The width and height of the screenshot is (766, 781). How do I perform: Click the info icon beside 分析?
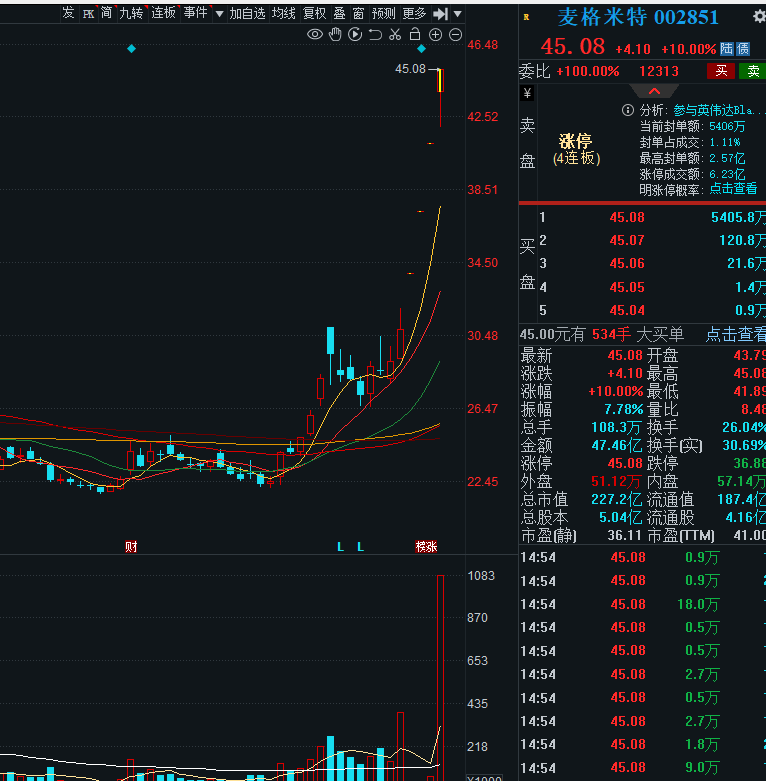click(x=628, y=110)
